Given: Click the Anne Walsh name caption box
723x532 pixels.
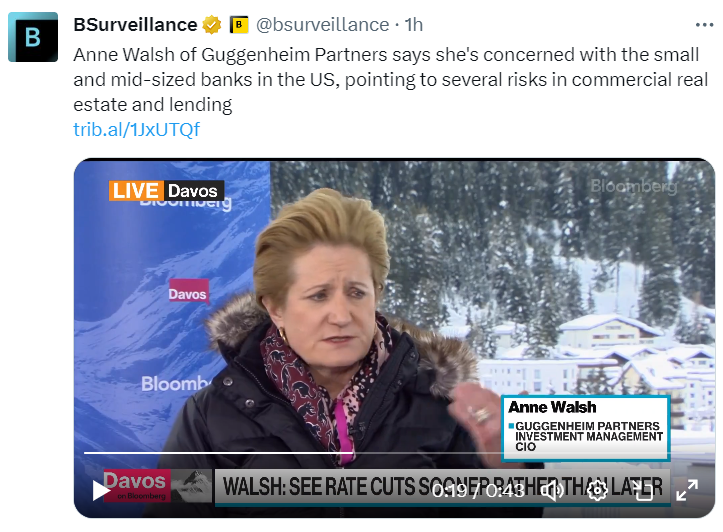Looking at the screenshot, I should pos(586,427).
